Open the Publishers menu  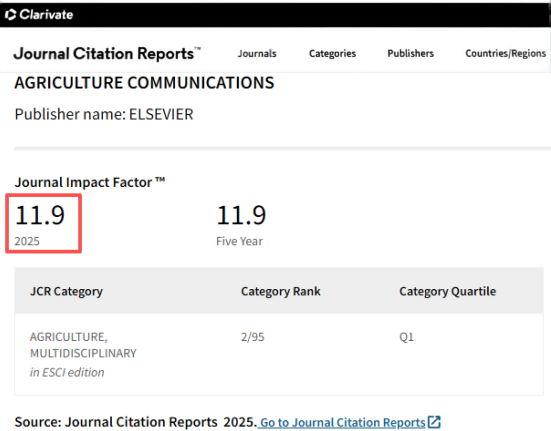click(410, 53)
